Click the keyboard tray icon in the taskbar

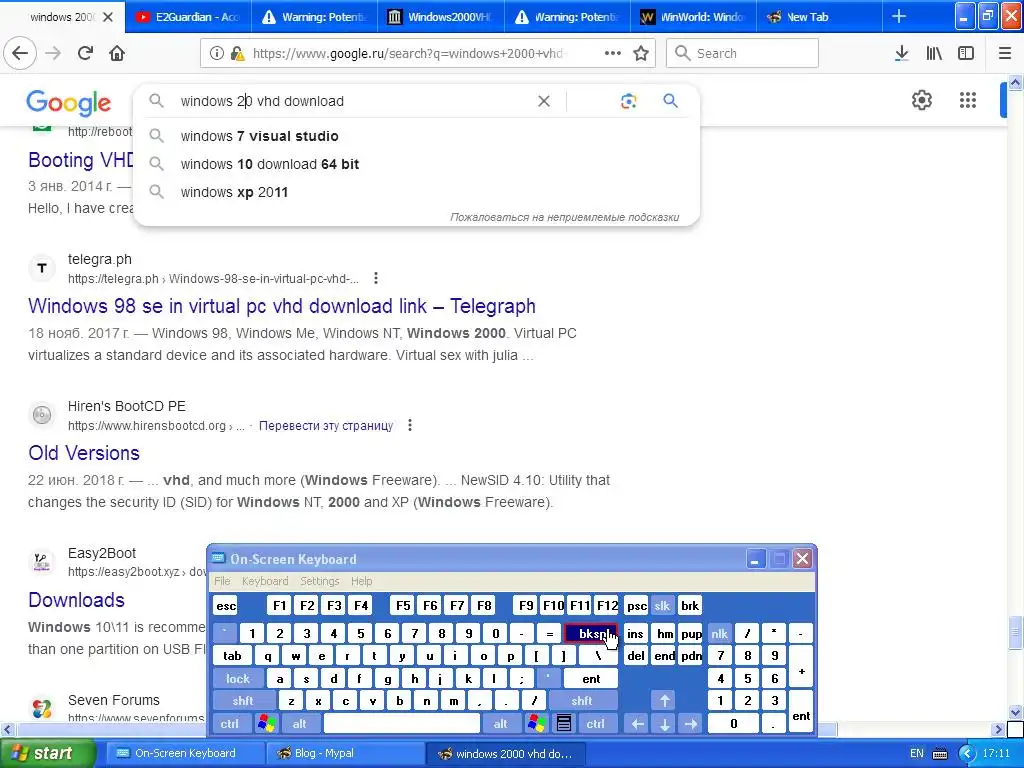pyautogui.click(x=940, y=754)
